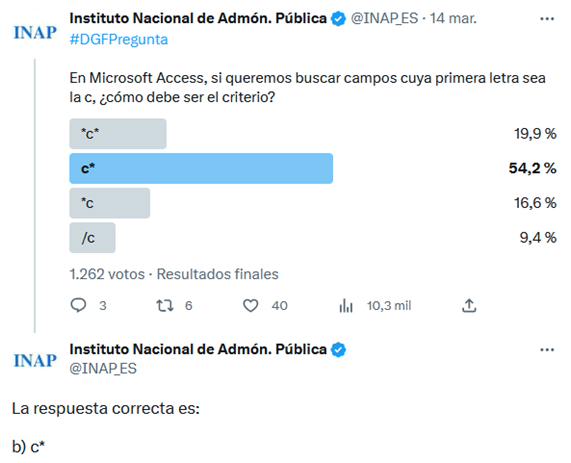
Task: Click the share upload icon
Action: pos(469,305)
